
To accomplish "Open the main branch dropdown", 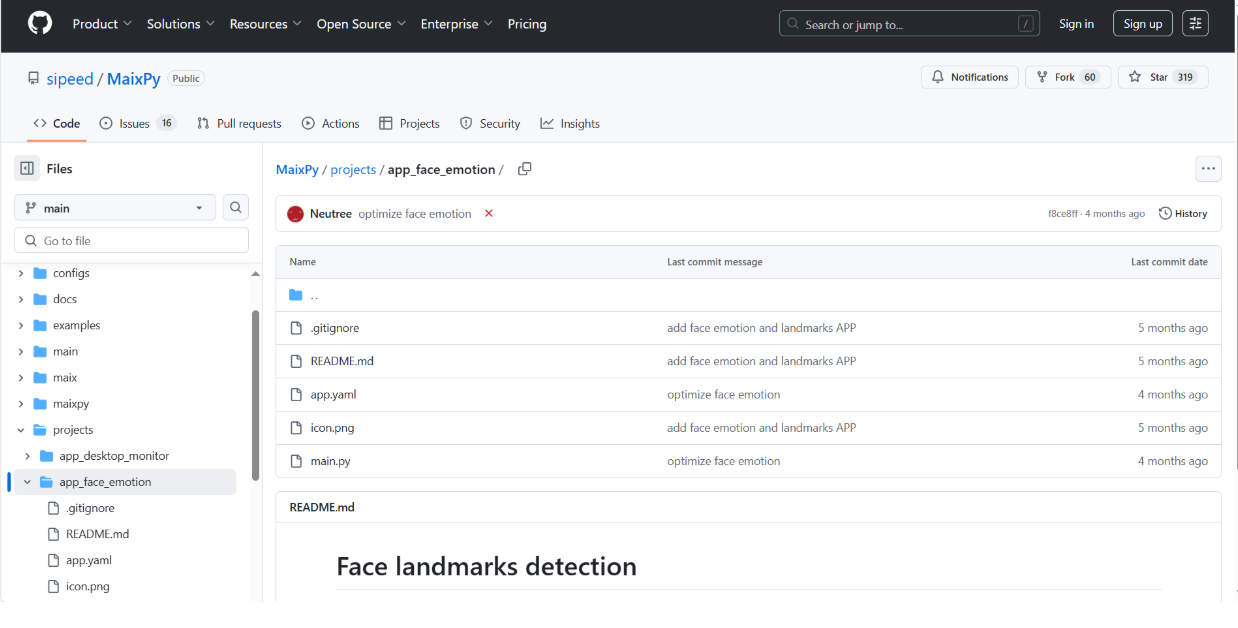I will pos(115,208).
